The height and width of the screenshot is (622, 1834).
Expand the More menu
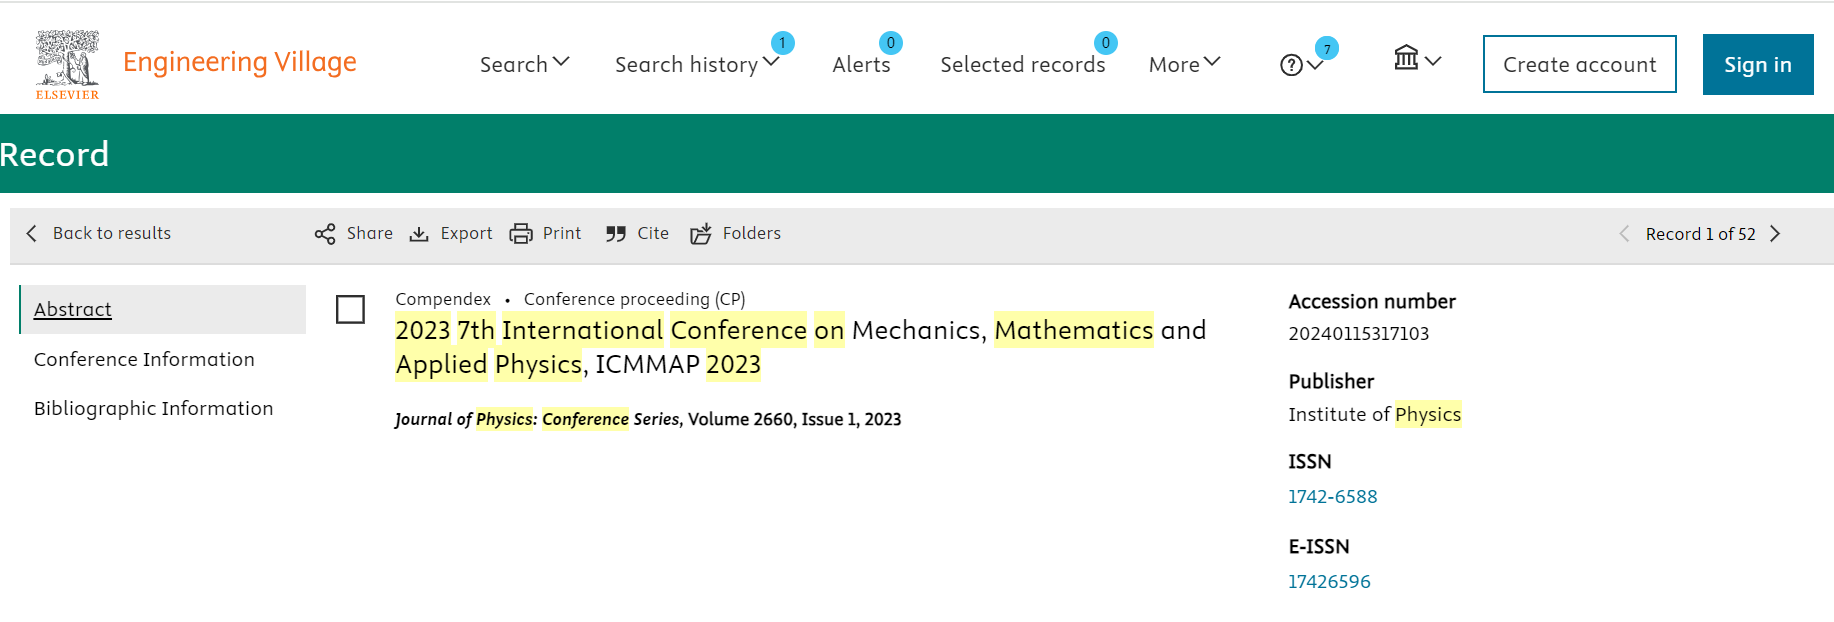(1184, 64)
